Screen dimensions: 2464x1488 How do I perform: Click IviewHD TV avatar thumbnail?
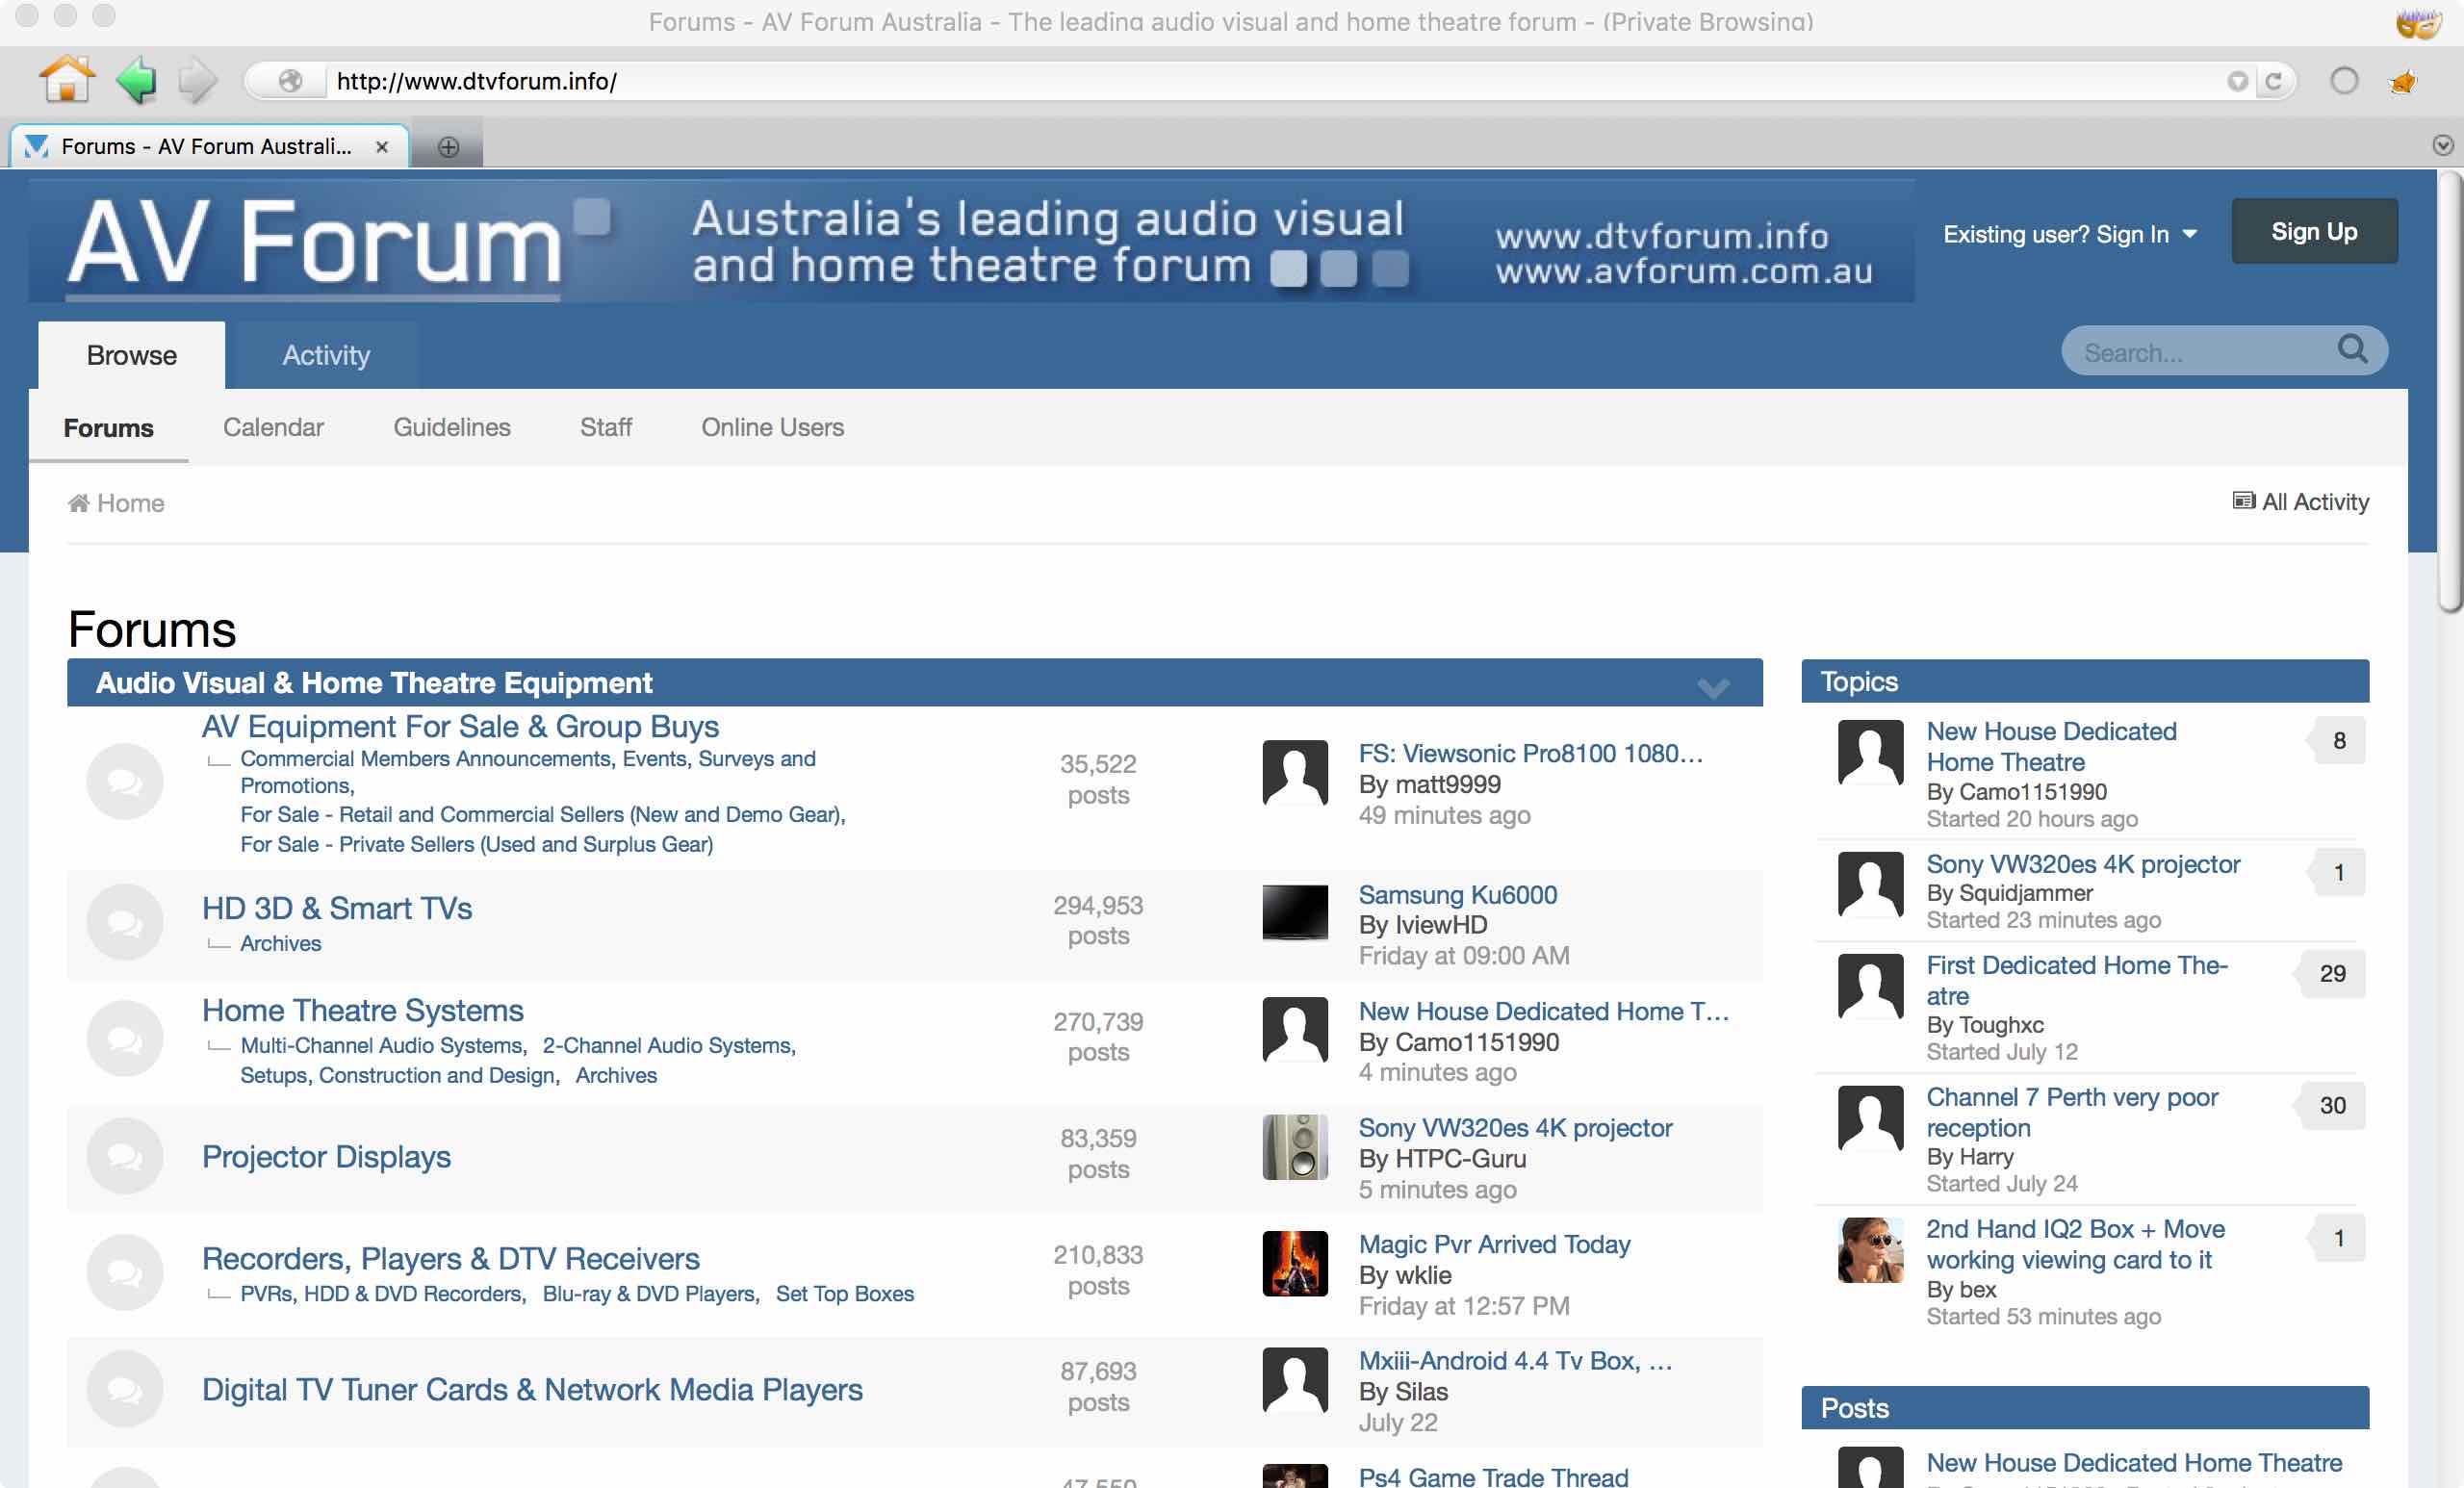[x=1295, y=912]
